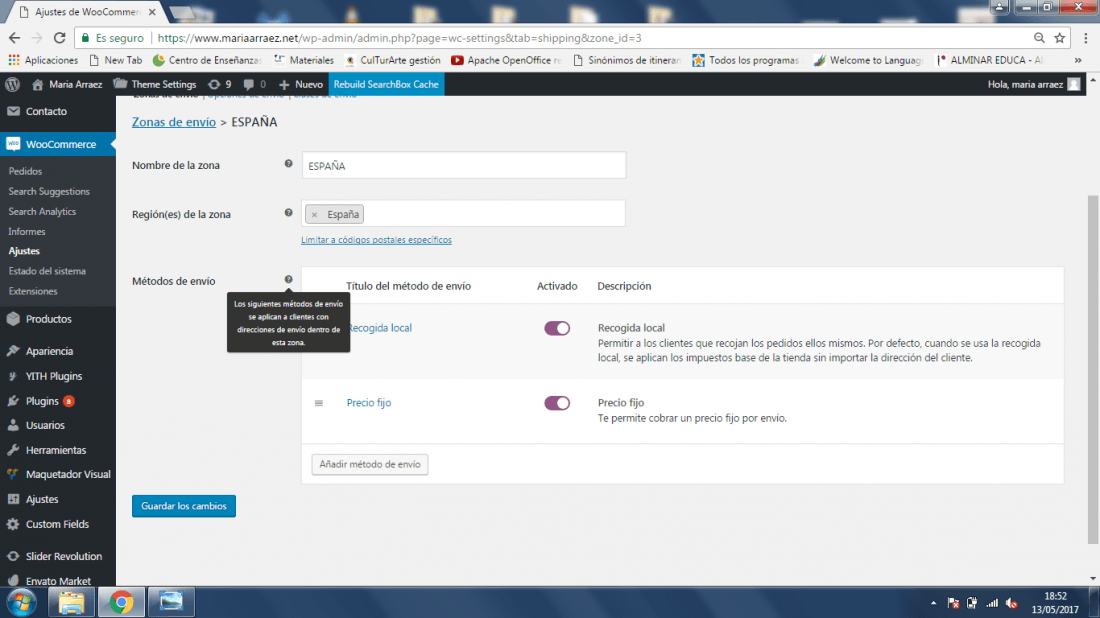
Task: Open the Precio fijo method
Action: coord(369,403)
